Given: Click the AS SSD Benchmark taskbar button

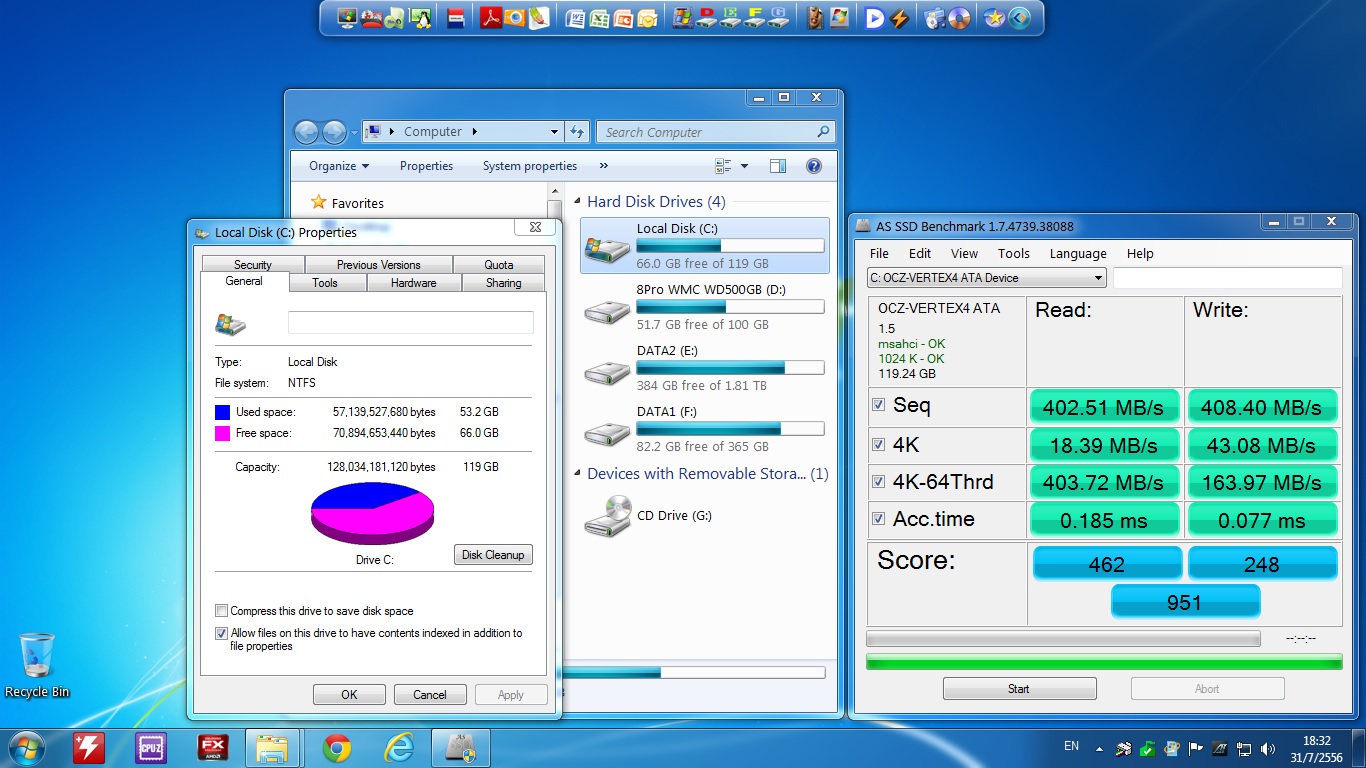Looking at the screenshot, I should 460,748.
